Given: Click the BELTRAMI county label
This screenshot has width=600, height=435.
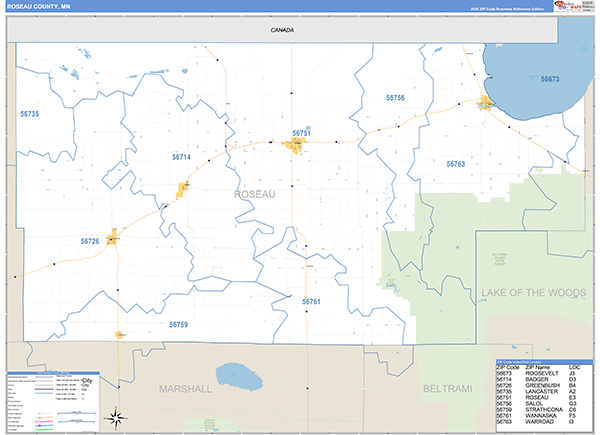Looking at the screenshot, I should (447, 389).
